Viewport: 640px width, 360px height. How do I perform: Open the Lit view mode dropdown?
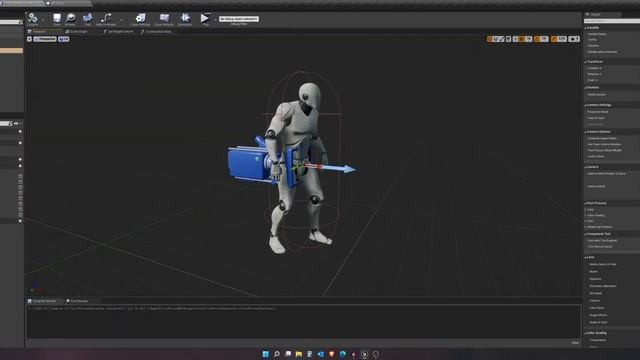(x=64, y=39)
